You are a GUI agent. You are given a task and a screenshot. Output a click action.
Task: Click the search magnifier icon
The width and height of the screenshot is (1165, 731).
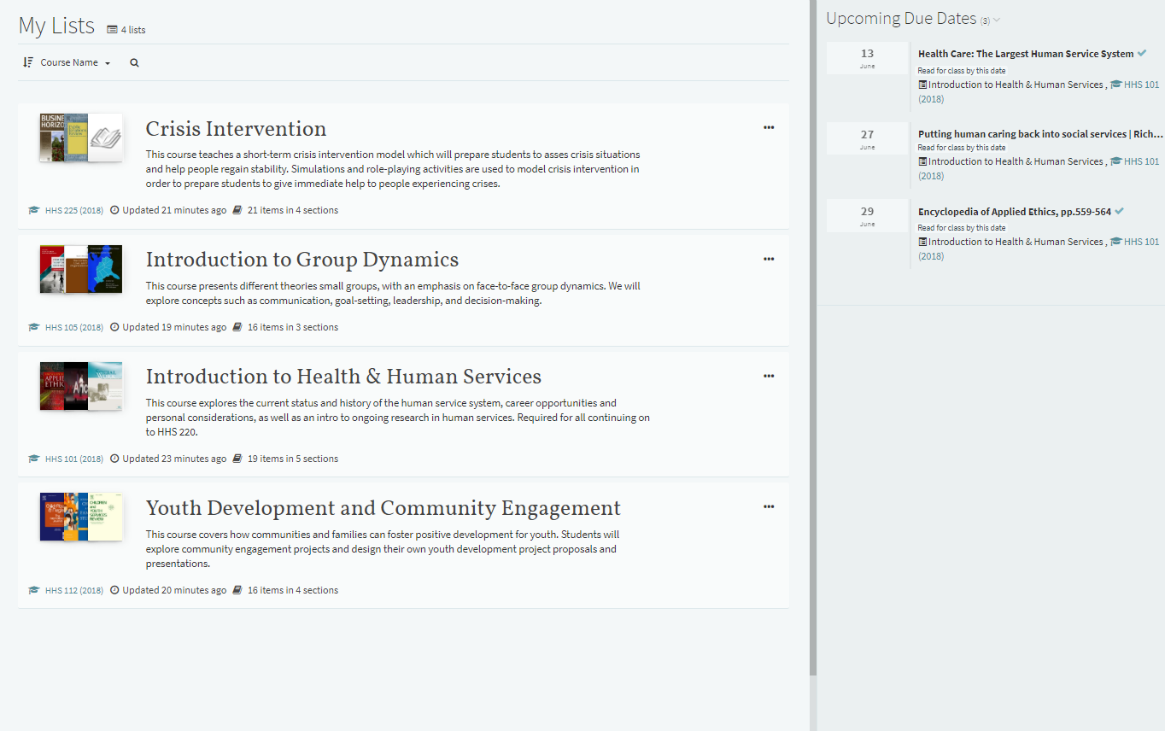pos(134,63)
